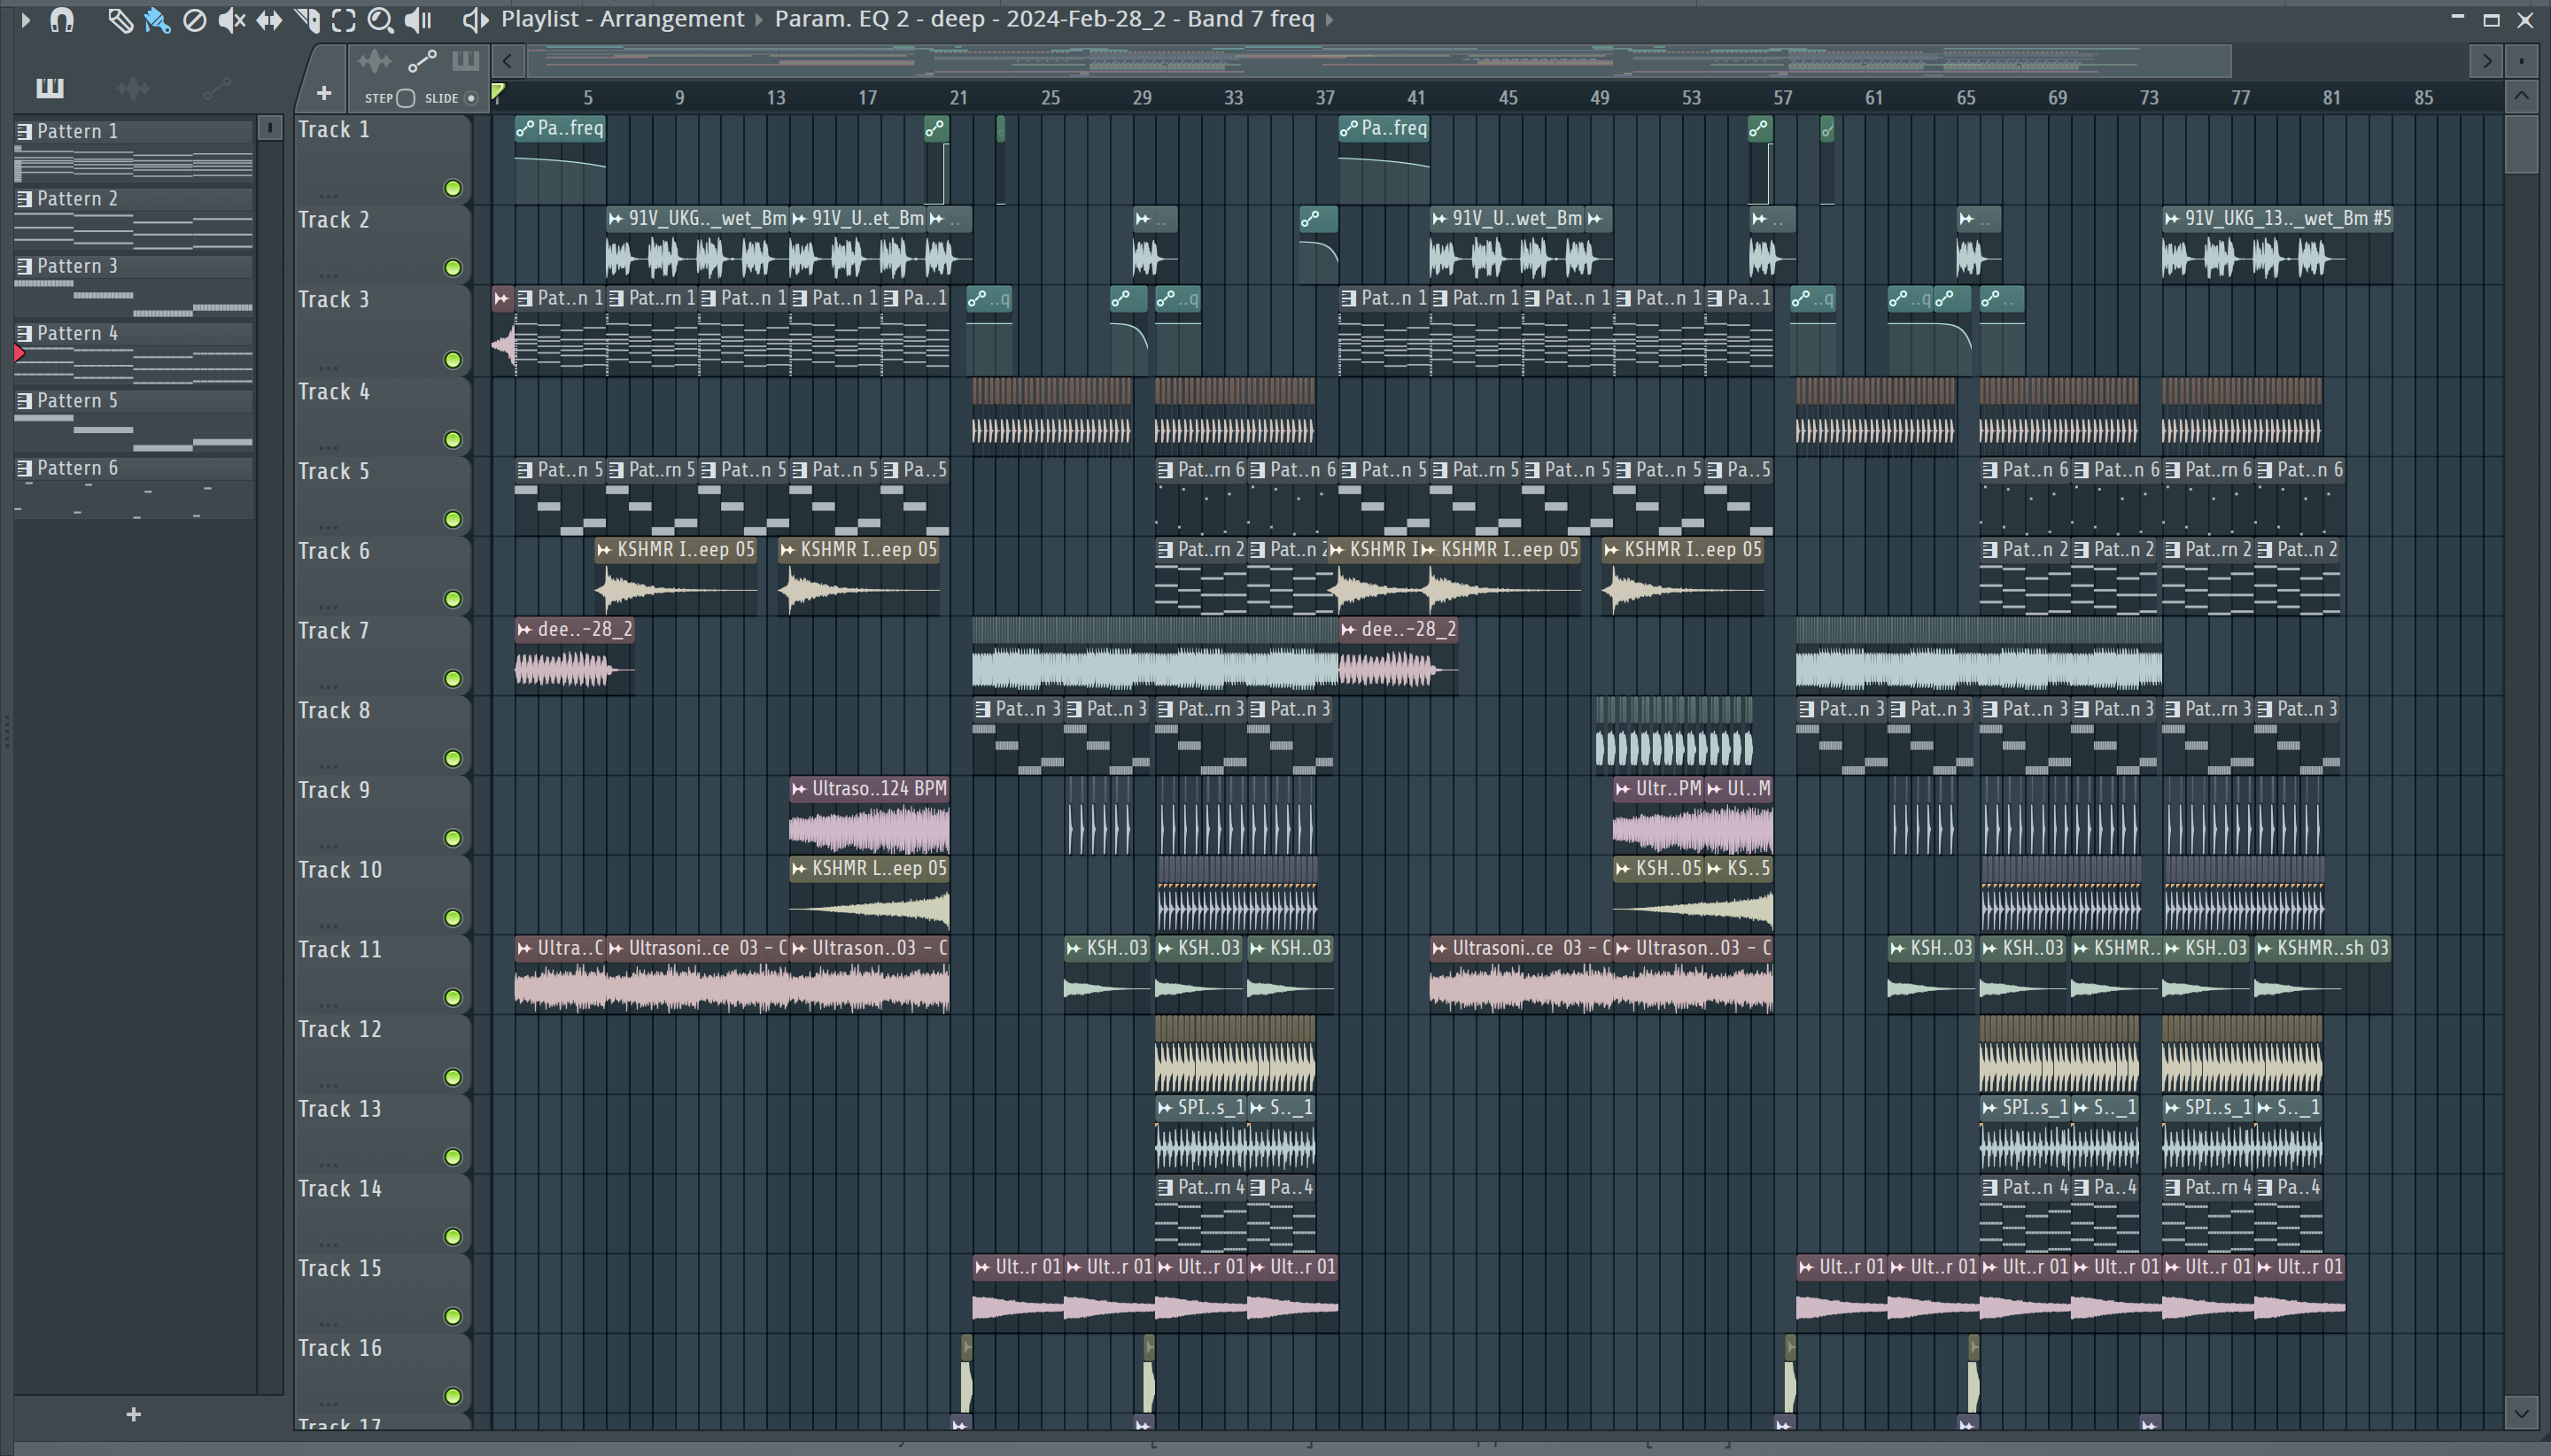Click picker panel scrollbar handle
Screen dimensions: 2551x1456
pyautogui.click(x=270, y=128)
